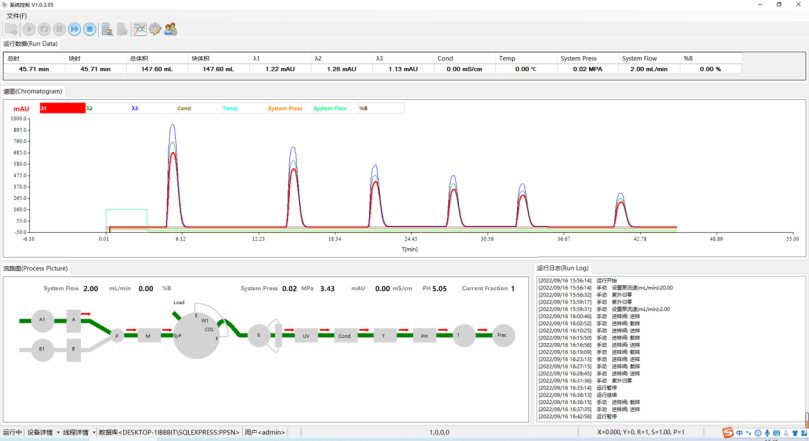Toggle the λ2 curve legend entry
Viewport: 809px width, 441px height.
[x=90, y=108]
